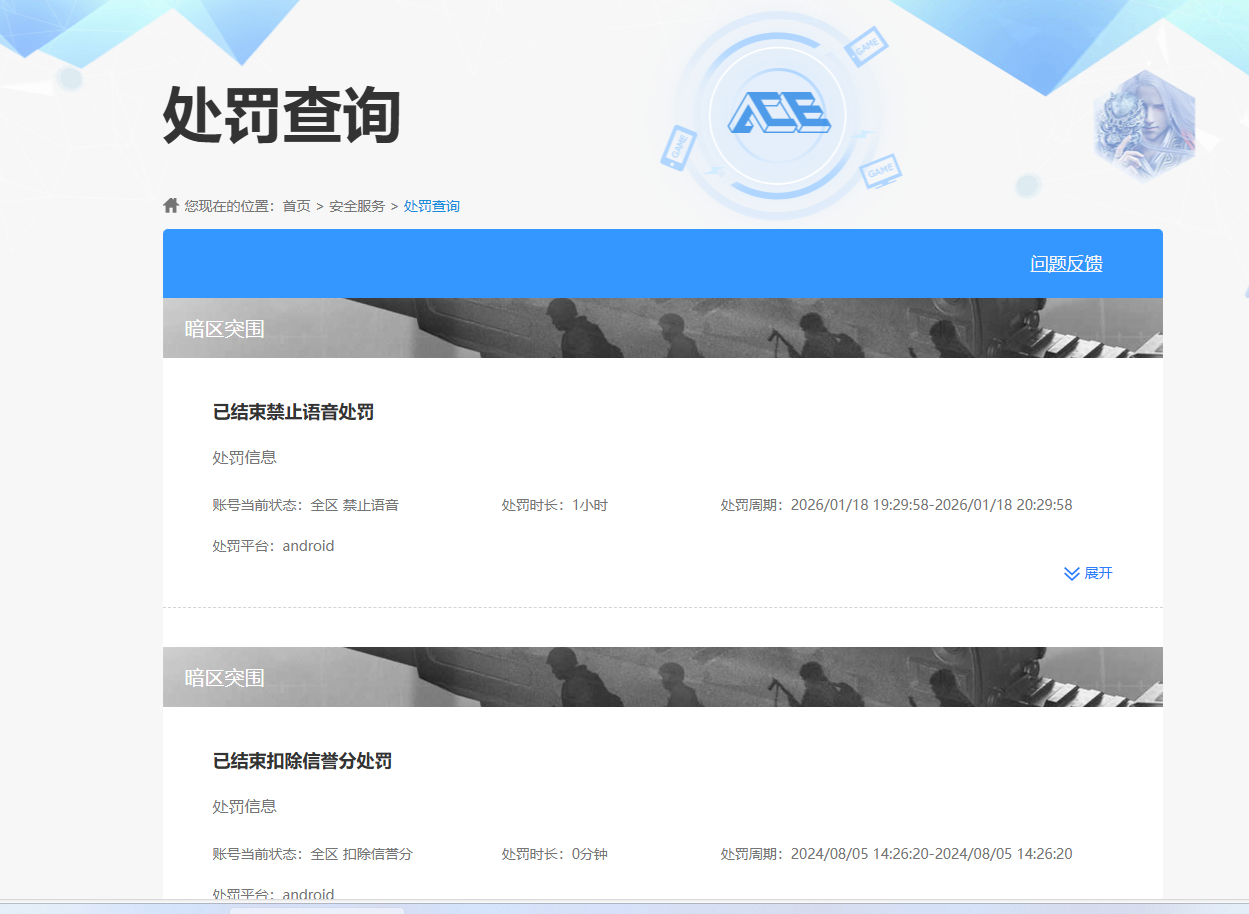Click 账号当前状态：全区 扣除信誉分 text
This screenshot has height=914, width=1249.
click(x=313, y=854)
